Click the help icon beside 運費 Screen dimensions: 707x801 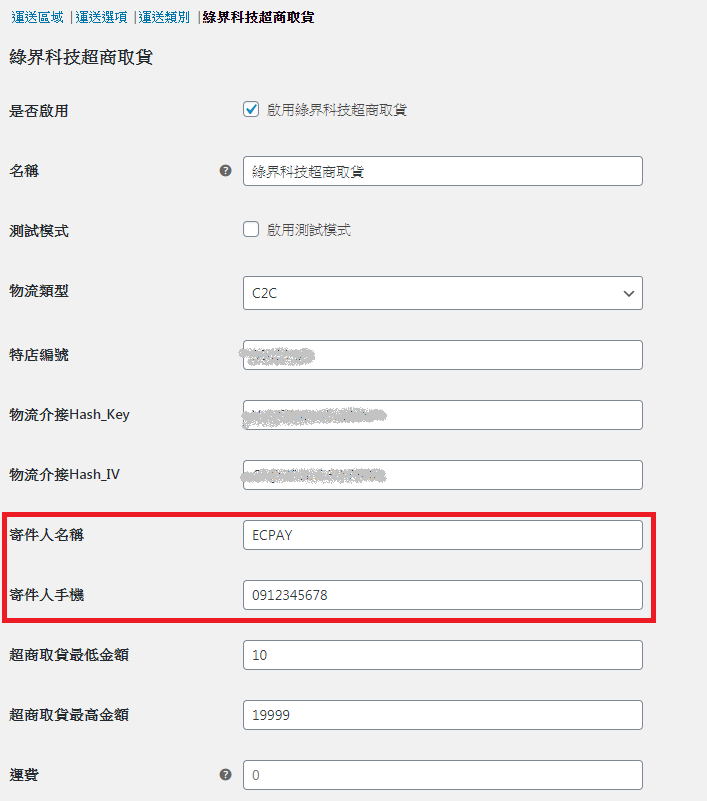click(225, 774)
